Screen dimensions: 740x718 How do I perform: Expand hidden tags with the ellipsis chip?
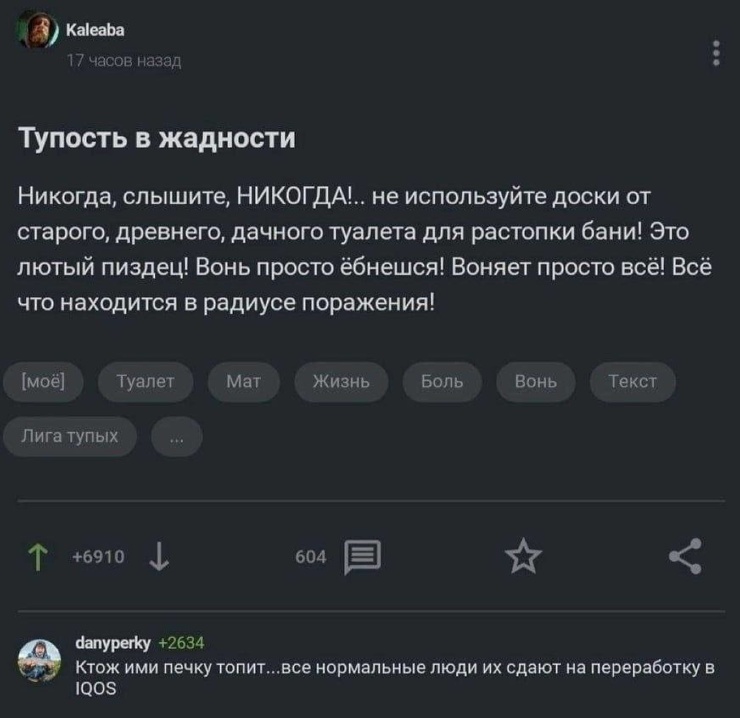point(176,436)
